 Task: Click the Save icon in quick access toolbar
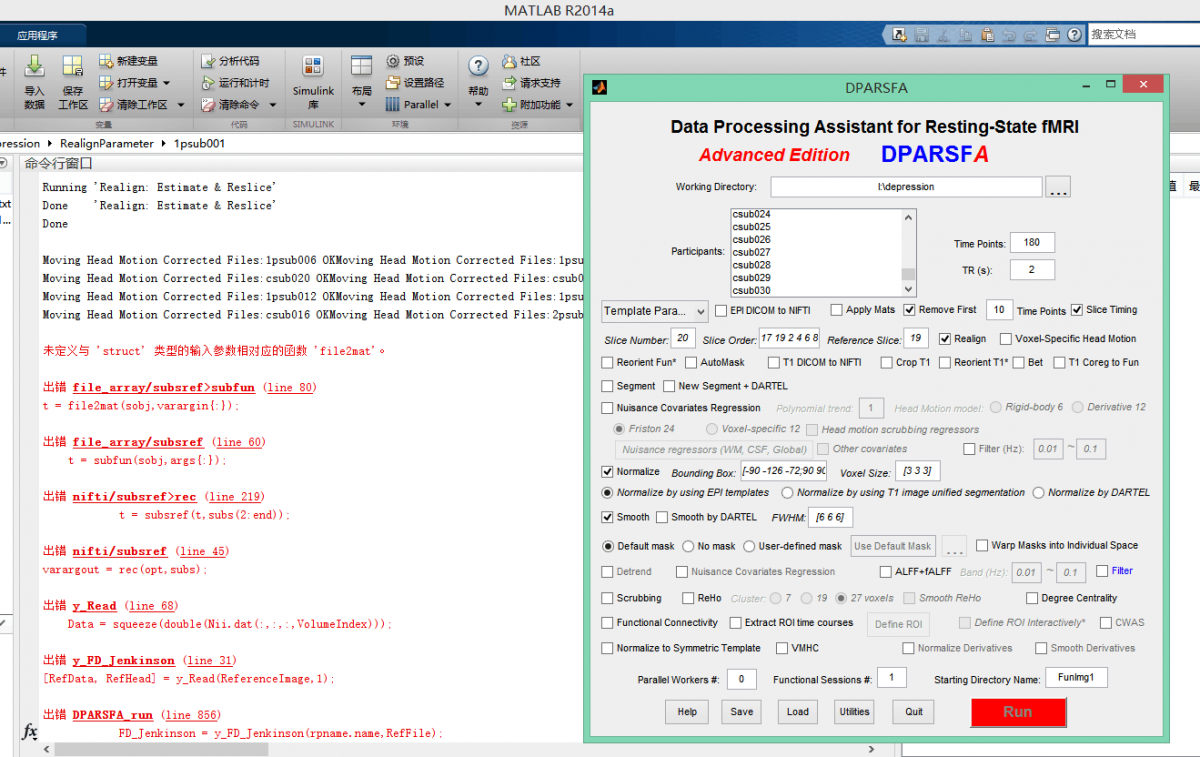(x=923, y=35)
